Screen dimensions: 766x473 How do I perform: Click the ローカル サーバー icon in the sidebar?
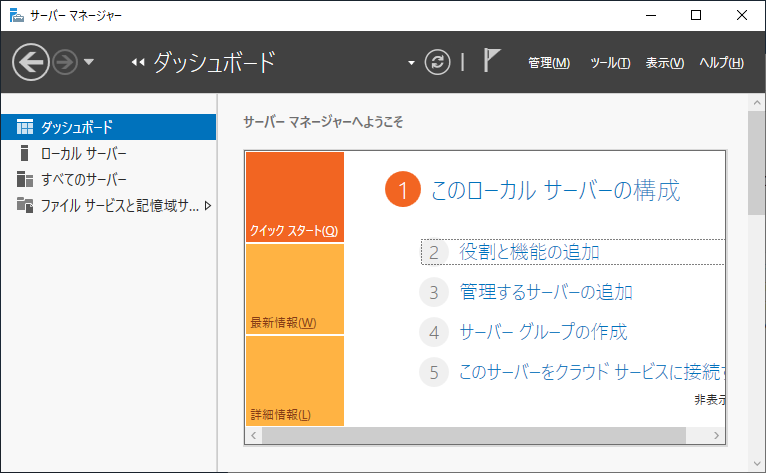click(25, 153)
